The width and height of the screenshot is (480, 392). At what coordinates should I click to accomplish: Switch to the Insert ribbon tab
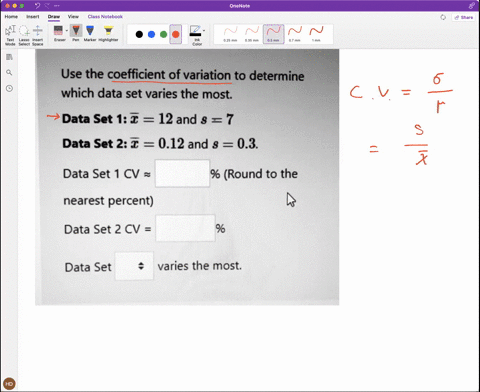pos(33,17)
